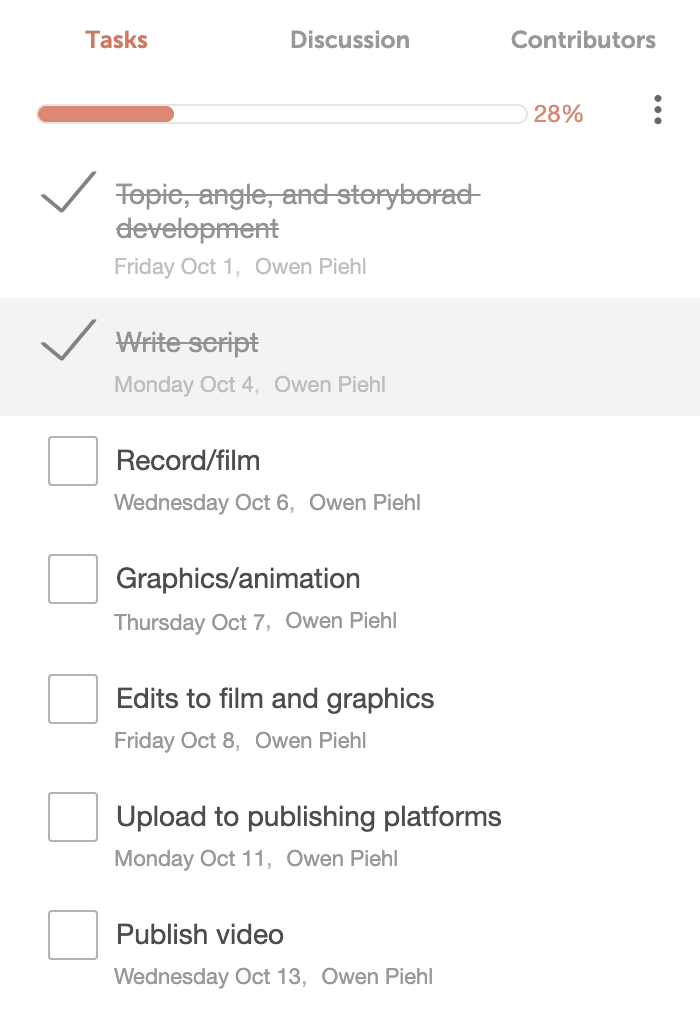Click the 28% progress bar
Viewport: 700px width, 1024px height.
click(x=283, y=113)
